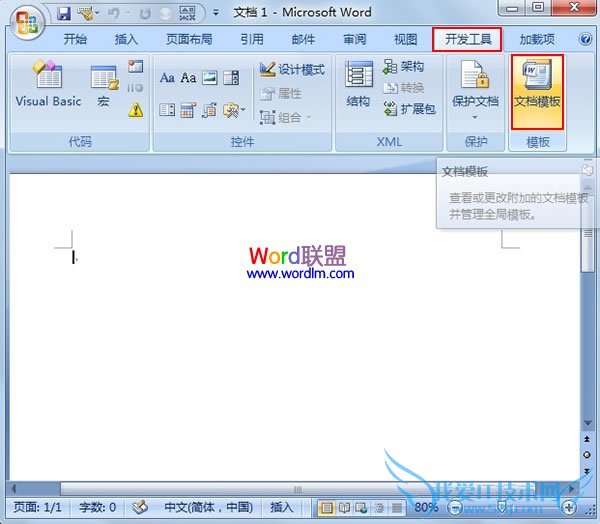Click 中文(简体，中国) language indicator
Viewport: 600px width, 524px height.
209,508
